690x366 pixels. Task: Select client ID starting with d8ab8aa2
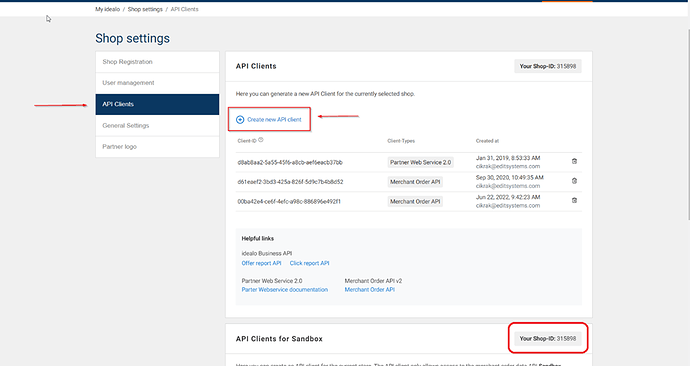290,162
